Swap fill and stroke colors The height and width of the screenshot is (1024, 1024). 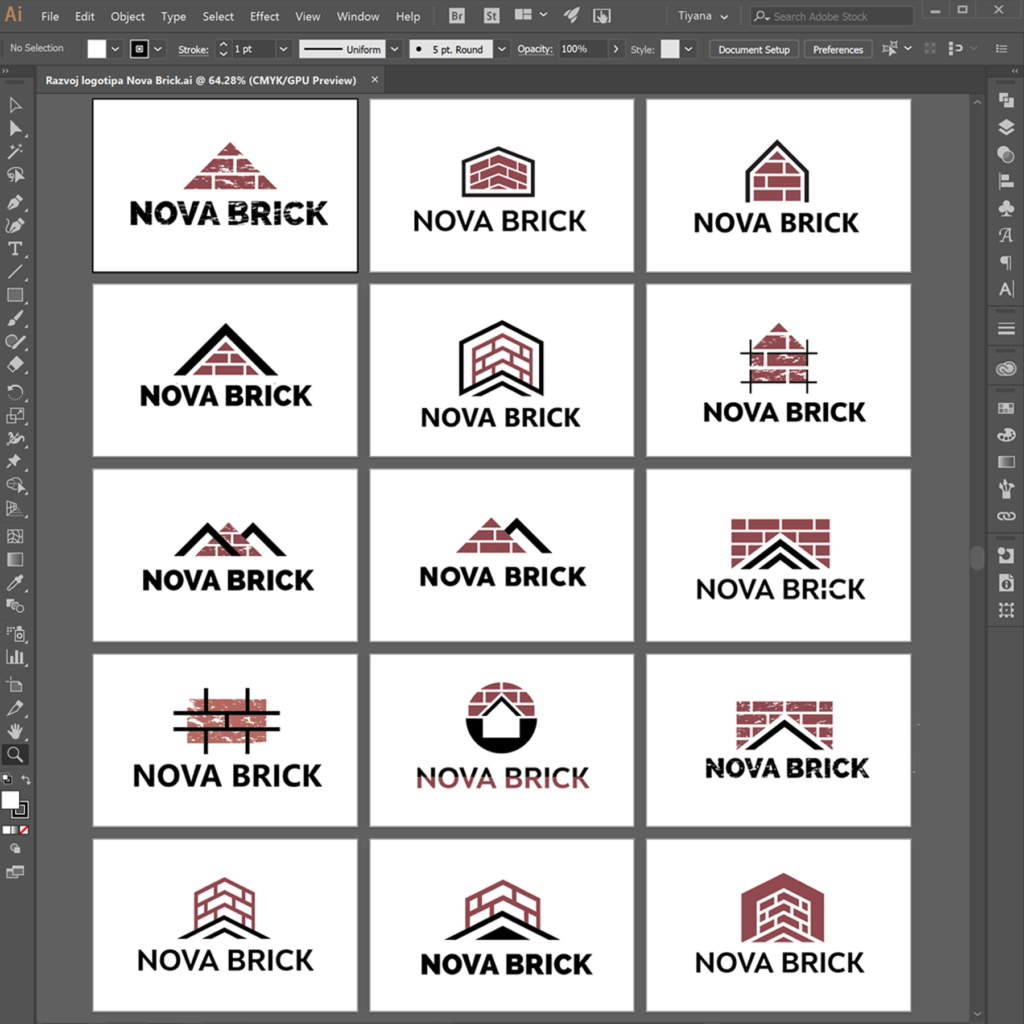pos(26,779)
